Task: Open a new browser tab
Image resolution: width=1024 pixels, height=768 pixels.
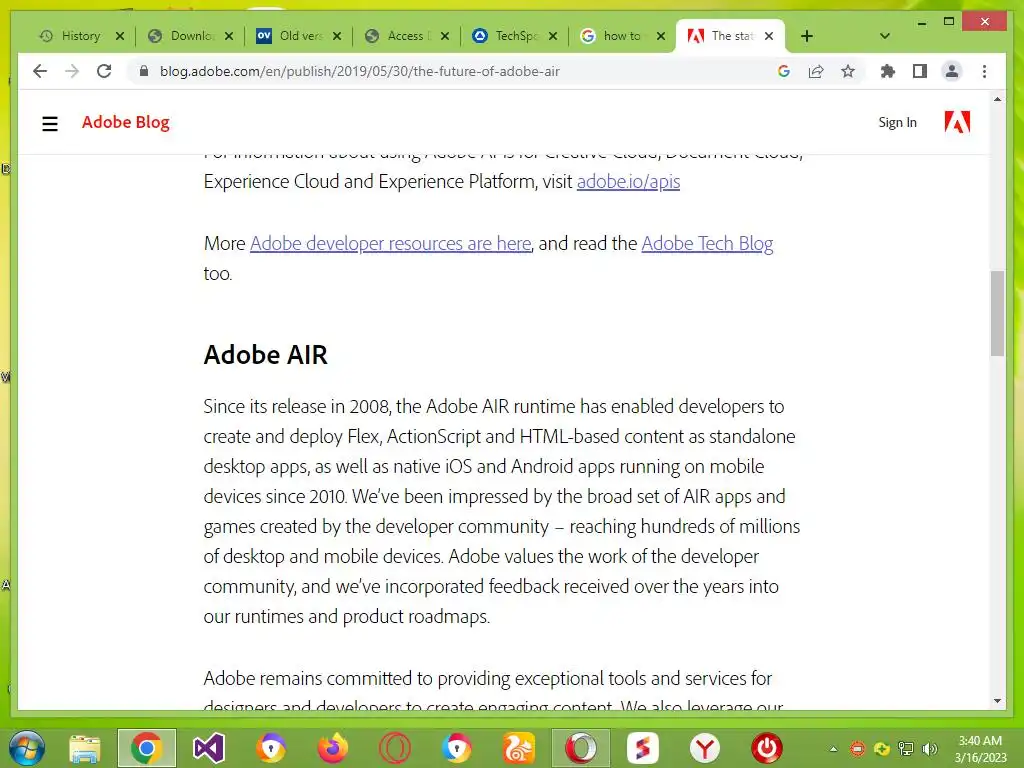Action: [x=807, y=37]
